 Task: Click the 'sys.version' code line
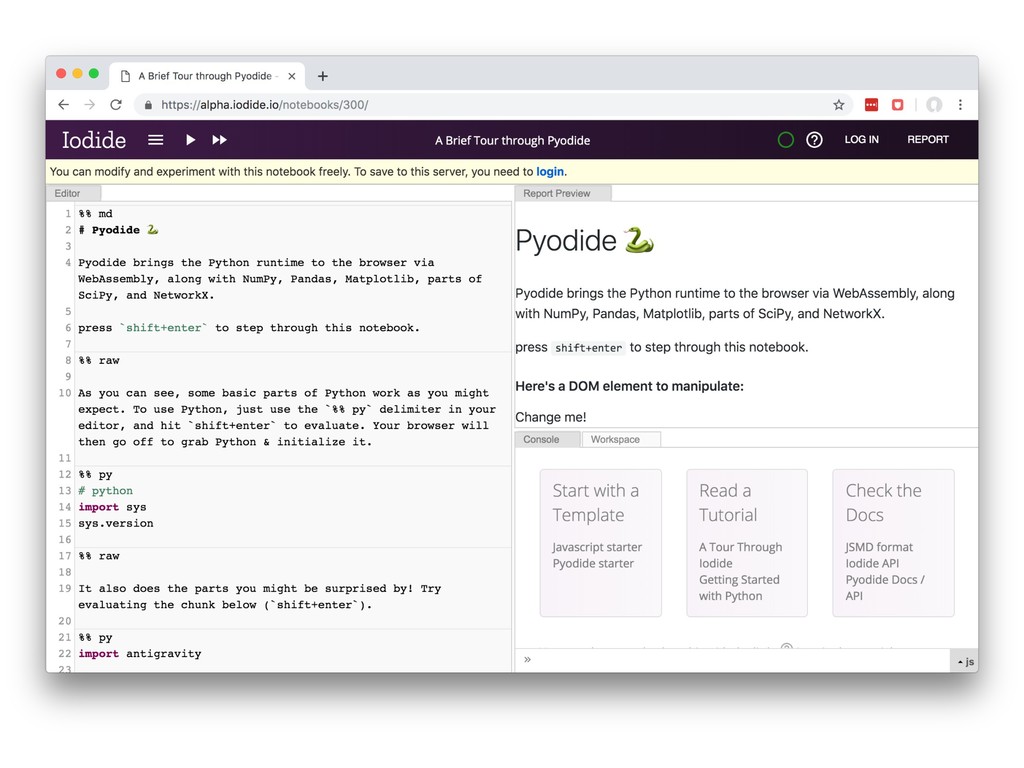click(x=116, y=524)
